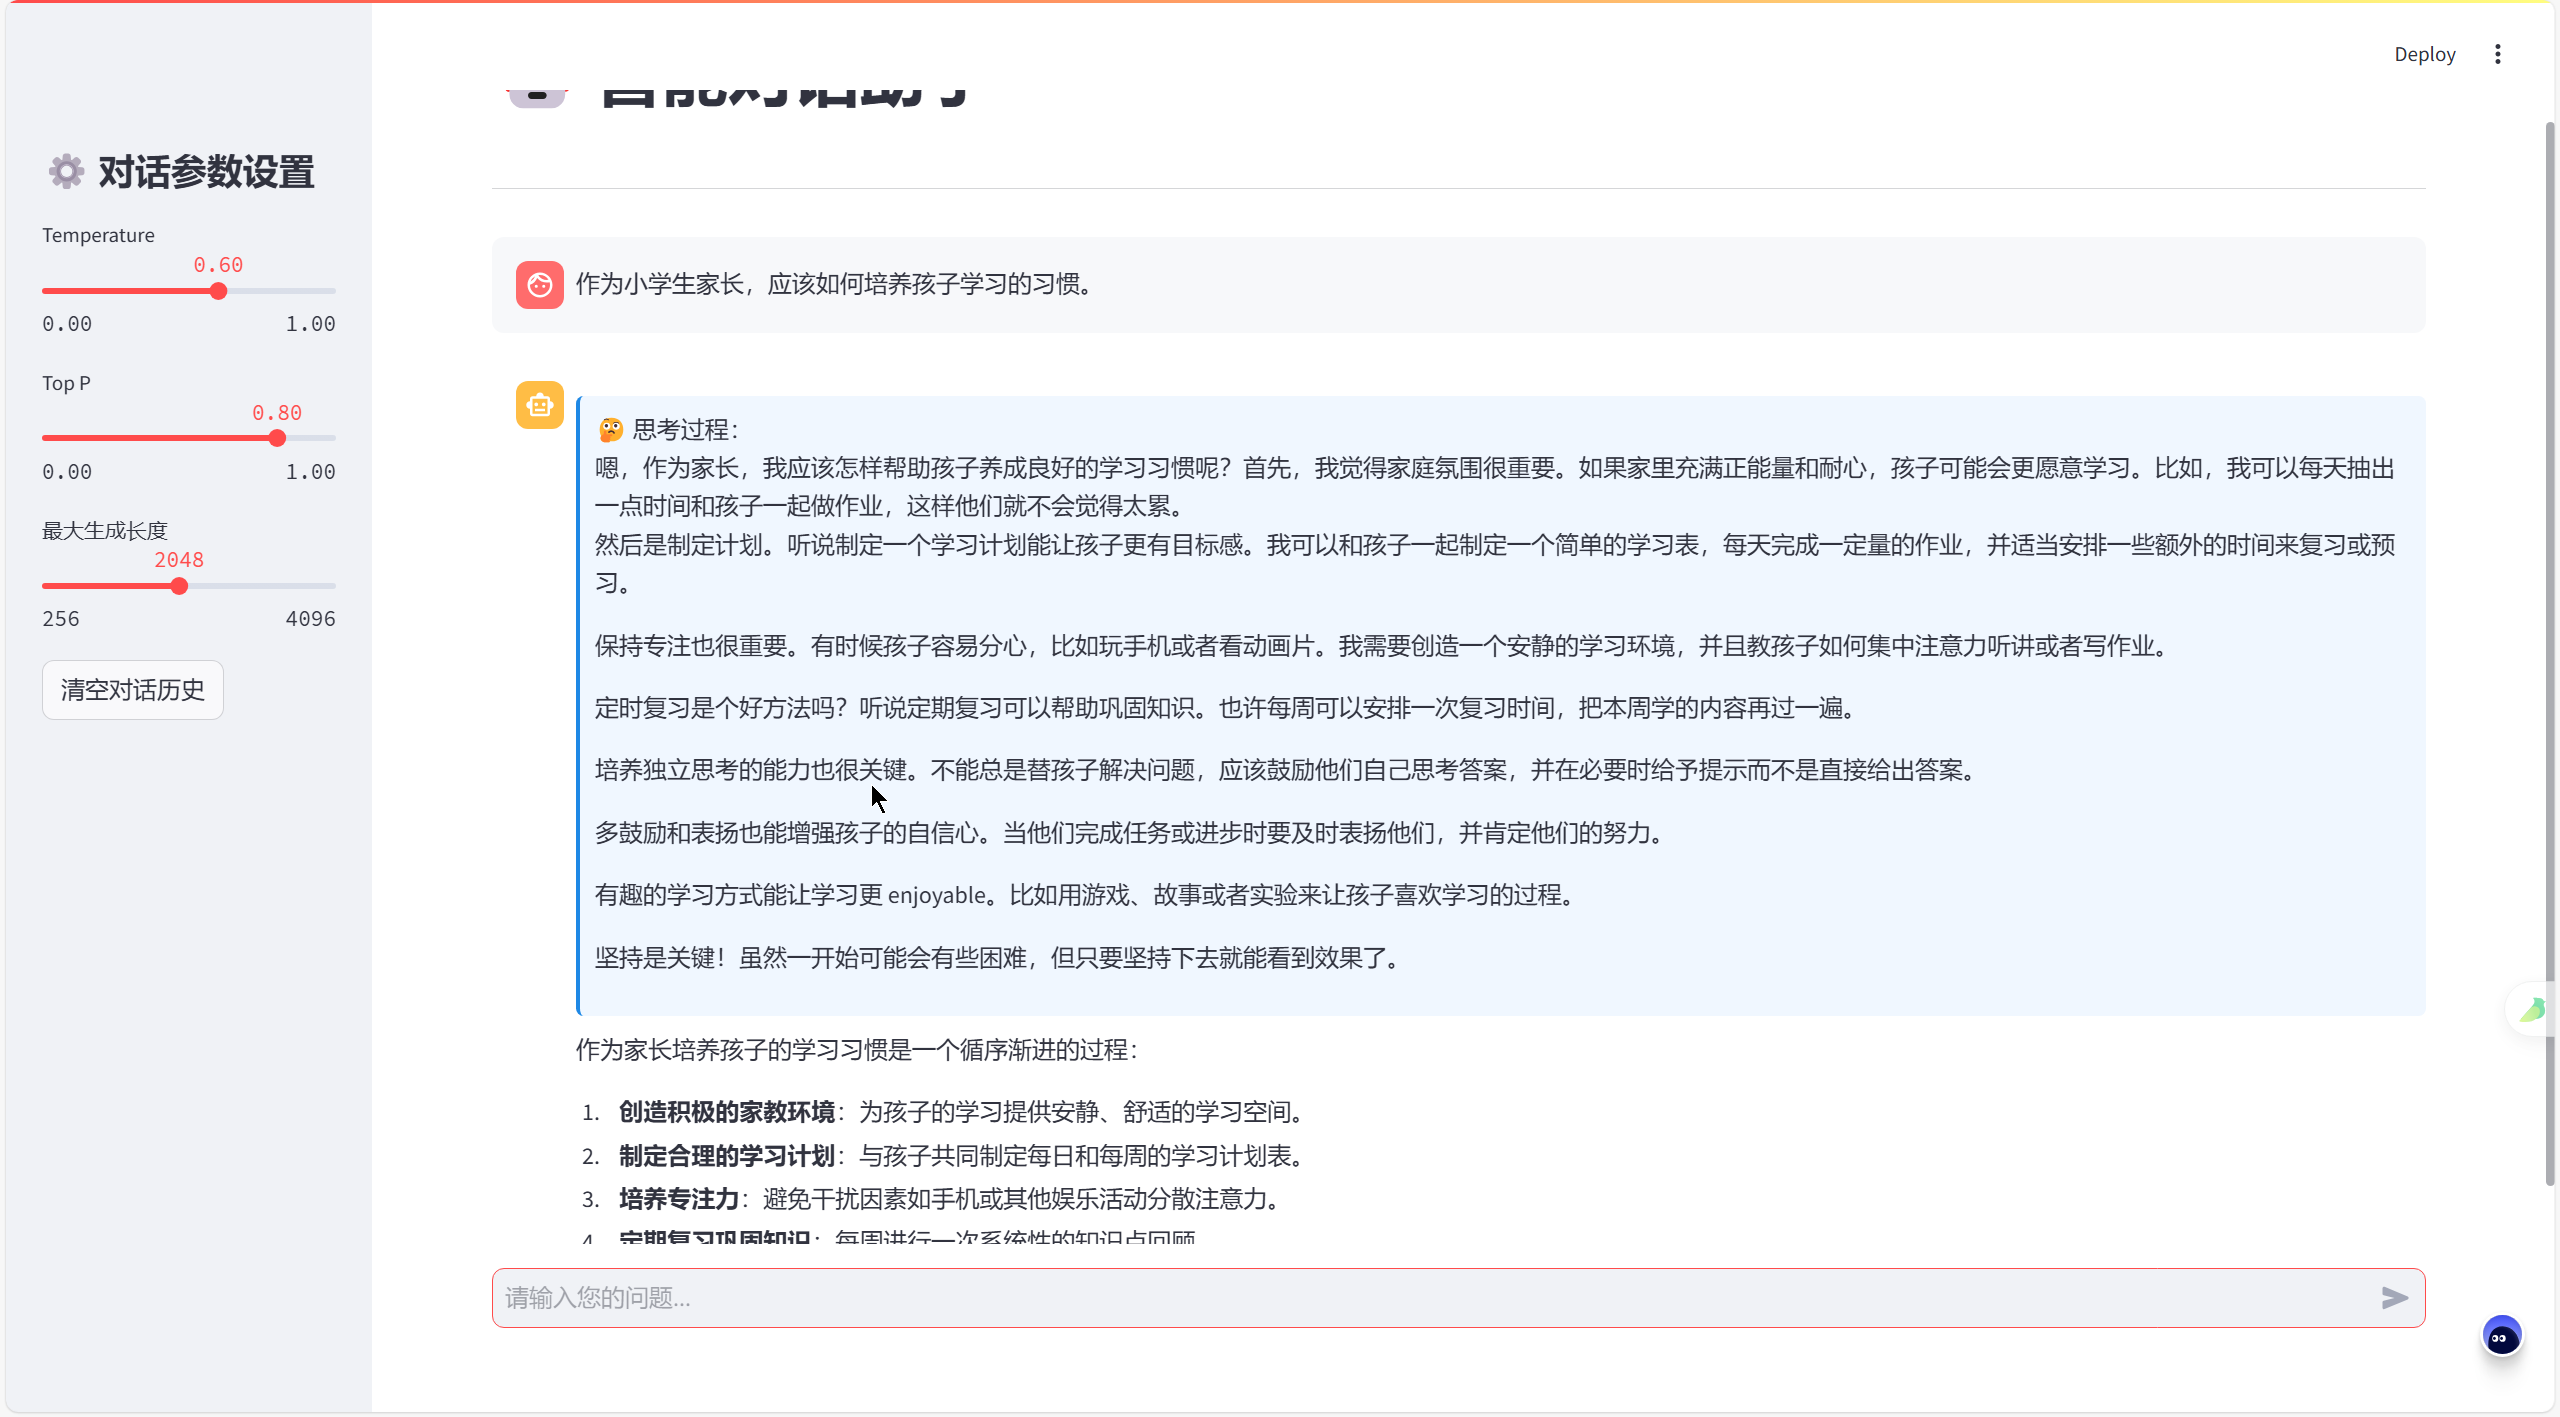2560x1417 pixels.
Task: Click the yellow robot assistant avatar
Action: (x=539, y=405)
